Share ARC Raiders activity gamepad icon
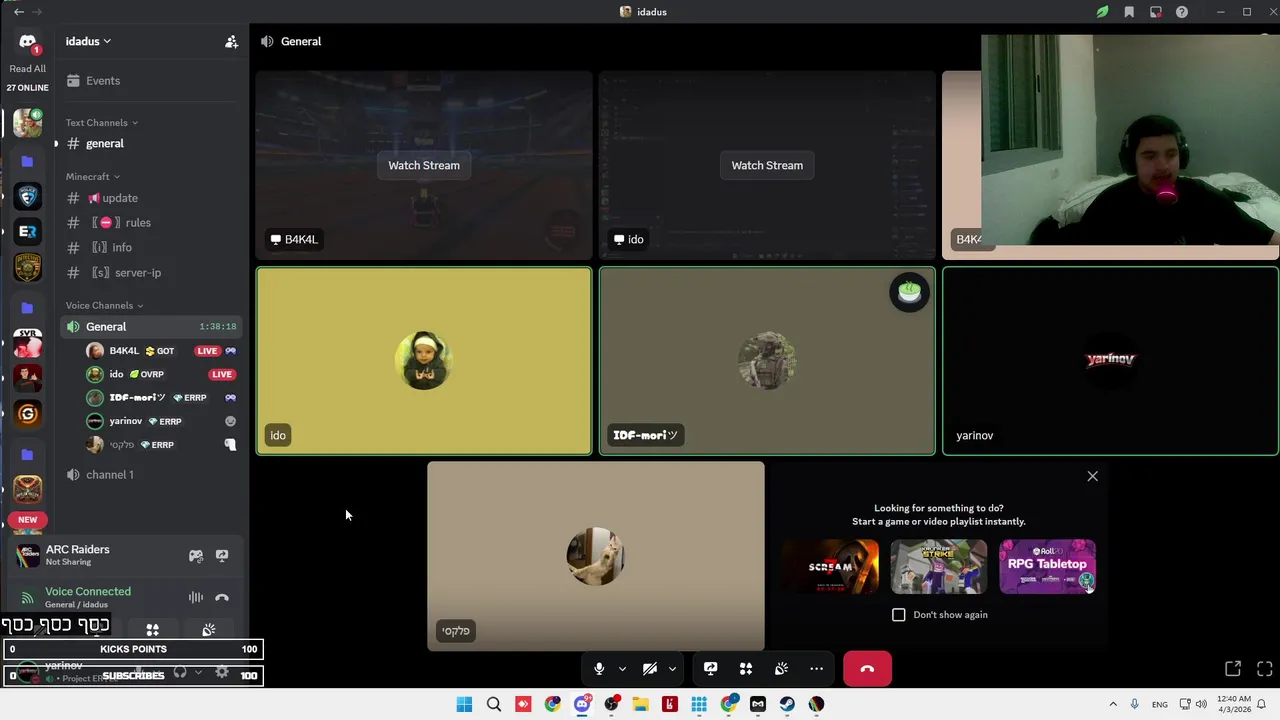 (196, 556)
